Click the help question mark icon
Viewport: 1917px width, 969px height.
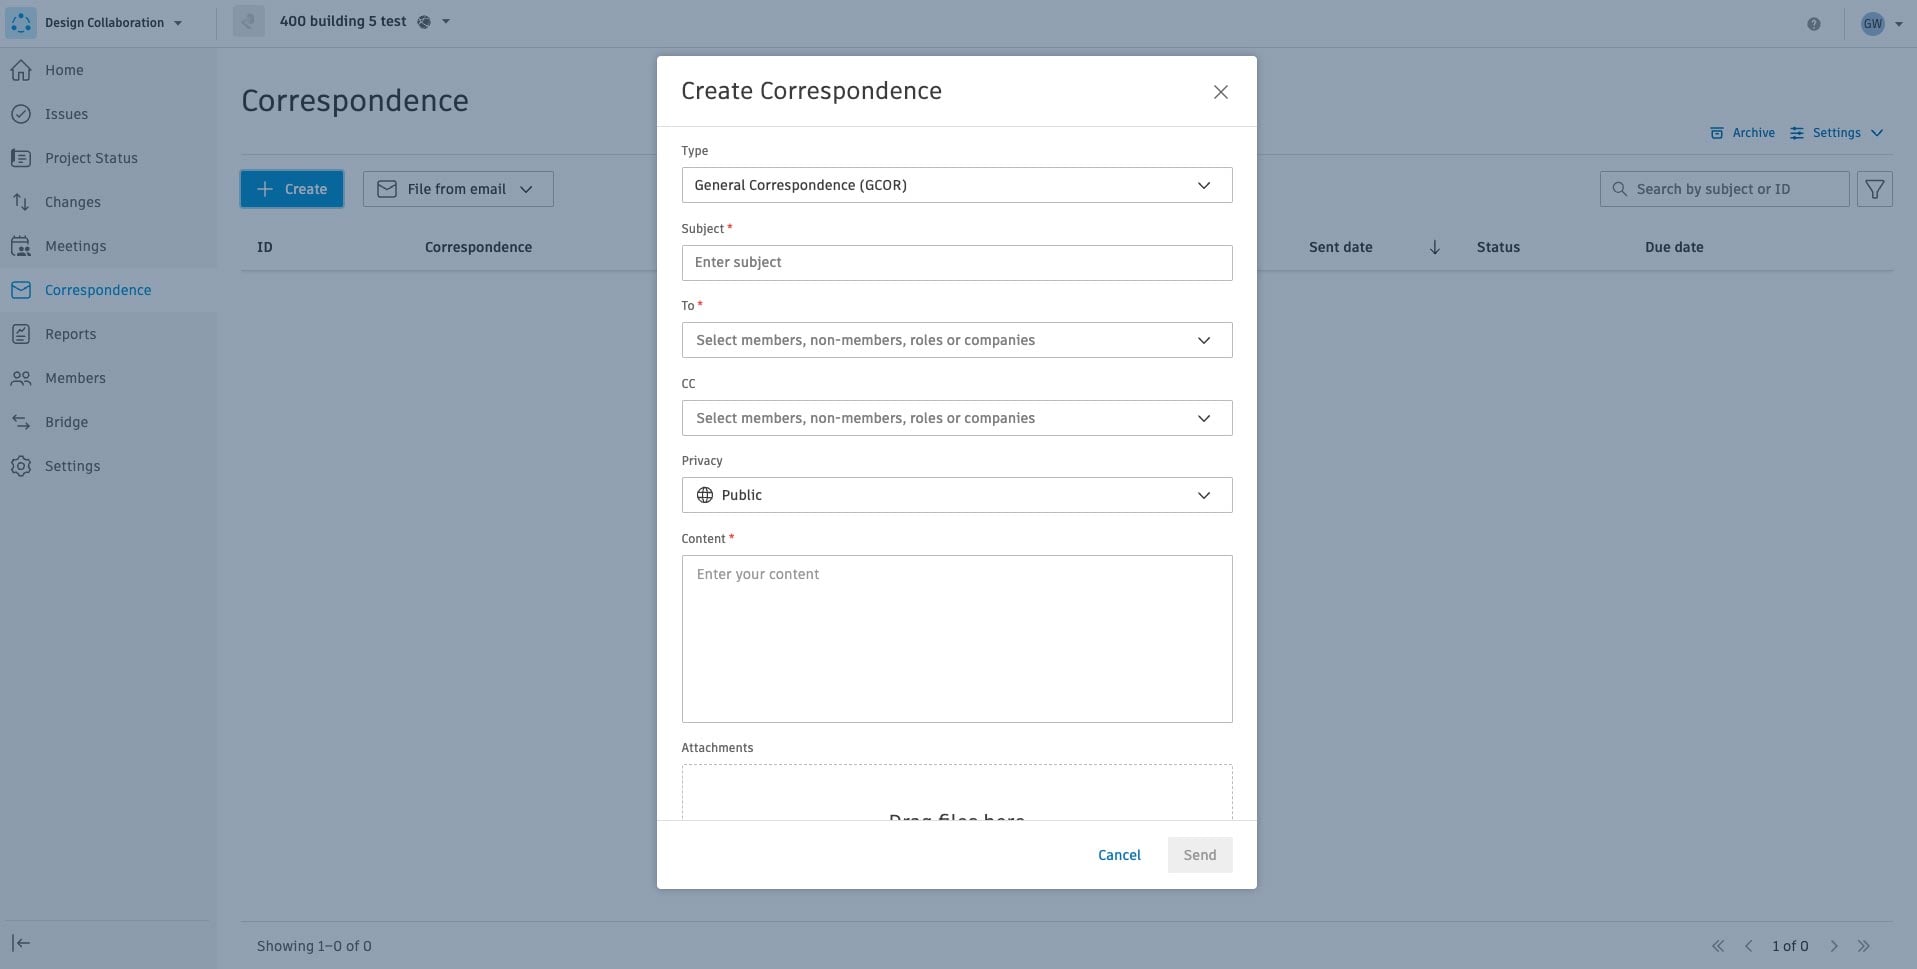pyautogui.click(x=1813, y=24)
